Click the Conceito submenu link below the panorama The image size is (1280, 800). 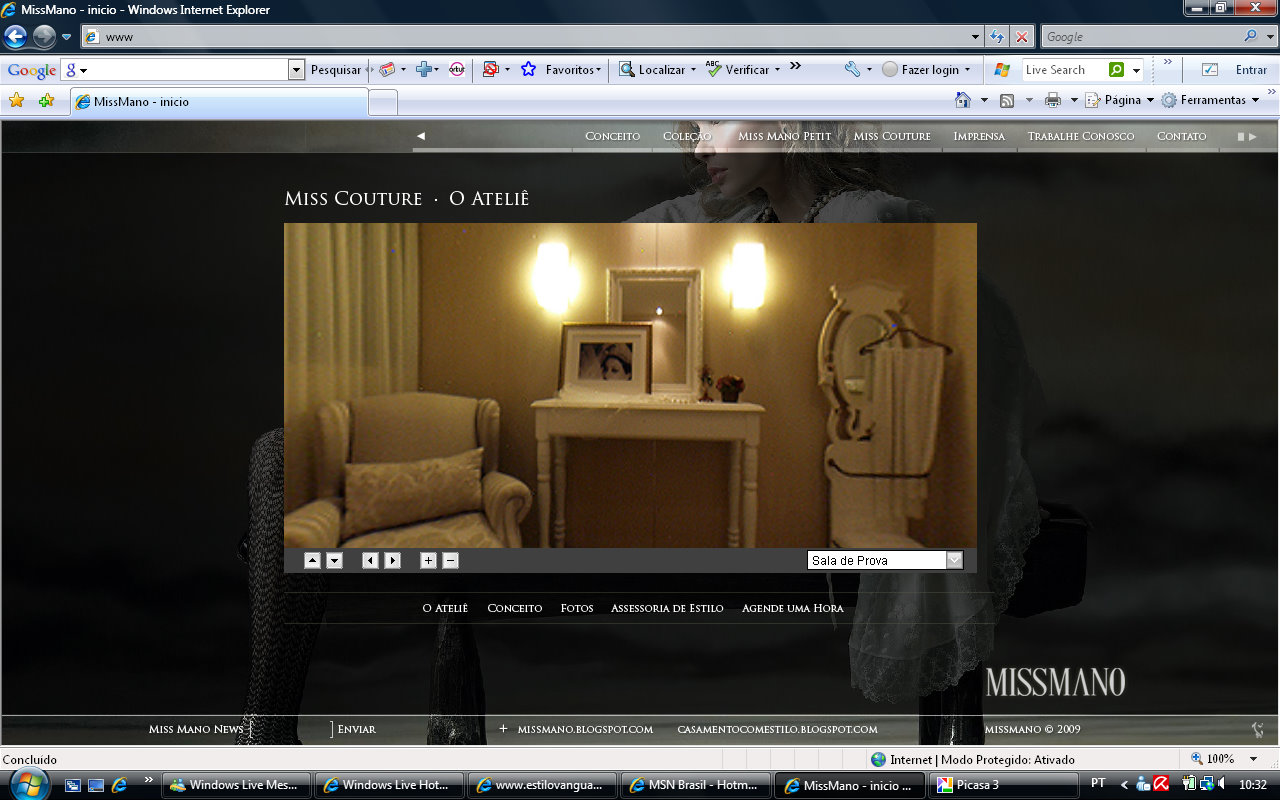tap(515, 608)
